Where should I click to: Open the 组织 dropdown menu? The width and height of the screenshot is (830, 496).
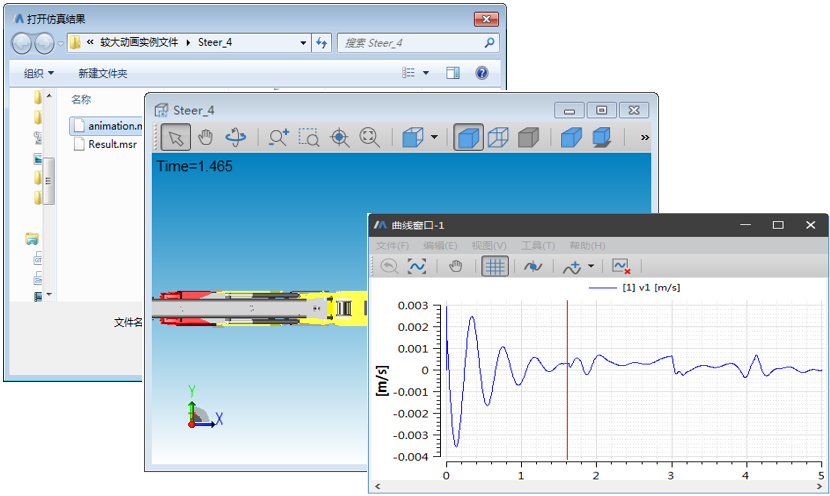pyautogui.click(x=39, y=73)
